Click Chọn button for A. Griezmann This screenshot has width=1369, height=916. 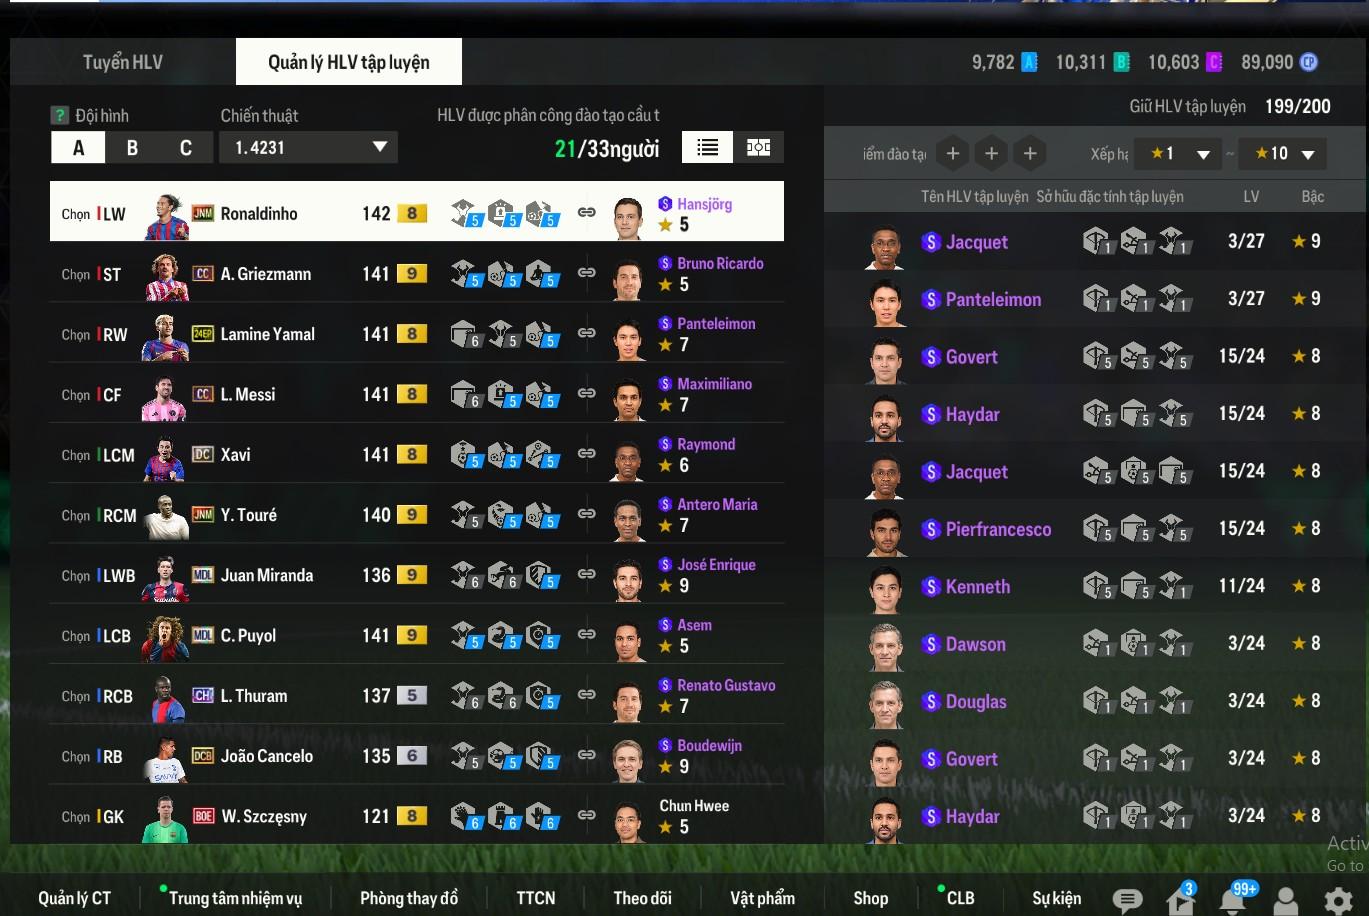point(76,274)
